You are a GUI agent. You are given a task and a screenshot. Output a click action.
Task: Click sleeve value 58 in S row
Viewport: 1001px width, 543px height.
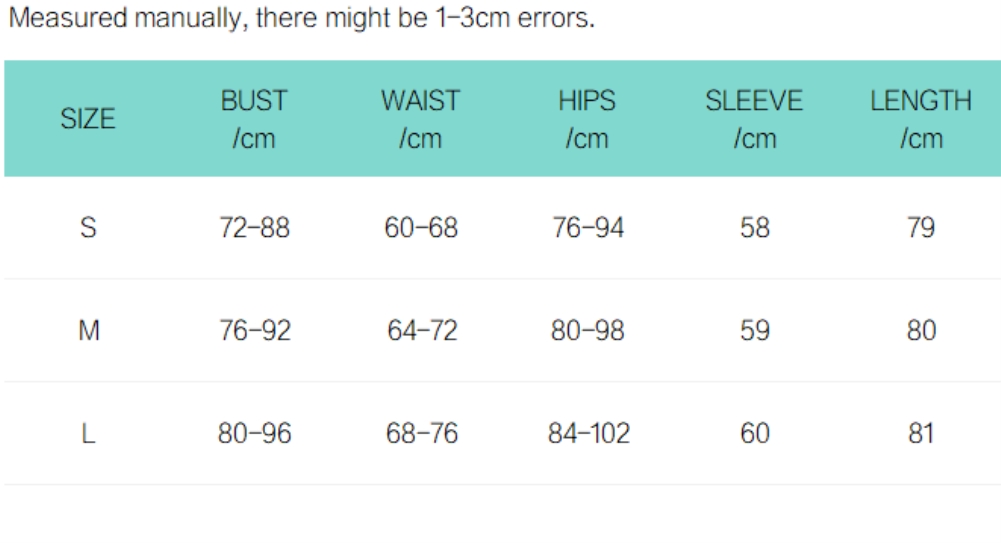click(755, 228)
